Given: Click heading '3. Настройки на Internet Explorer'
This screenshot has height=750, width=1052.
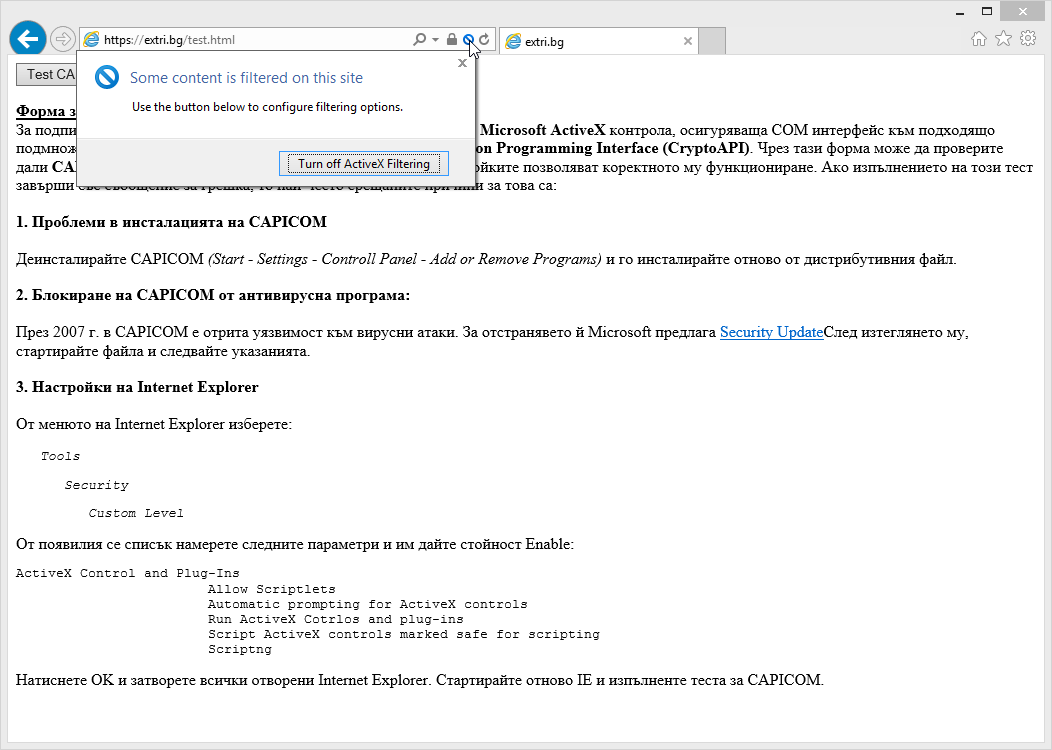Looking at the screenshot, I should click(137, 387).
